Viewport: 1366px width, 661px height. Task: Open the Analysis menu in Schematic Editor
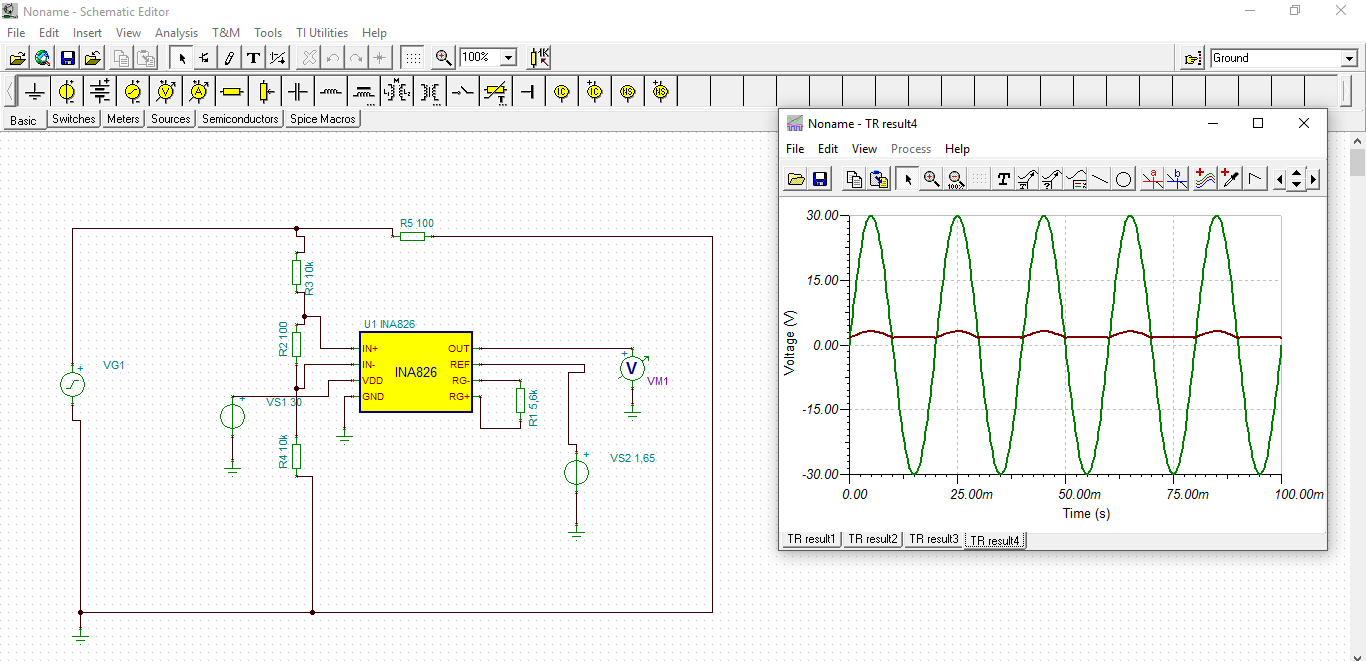[x=176, y=33]
